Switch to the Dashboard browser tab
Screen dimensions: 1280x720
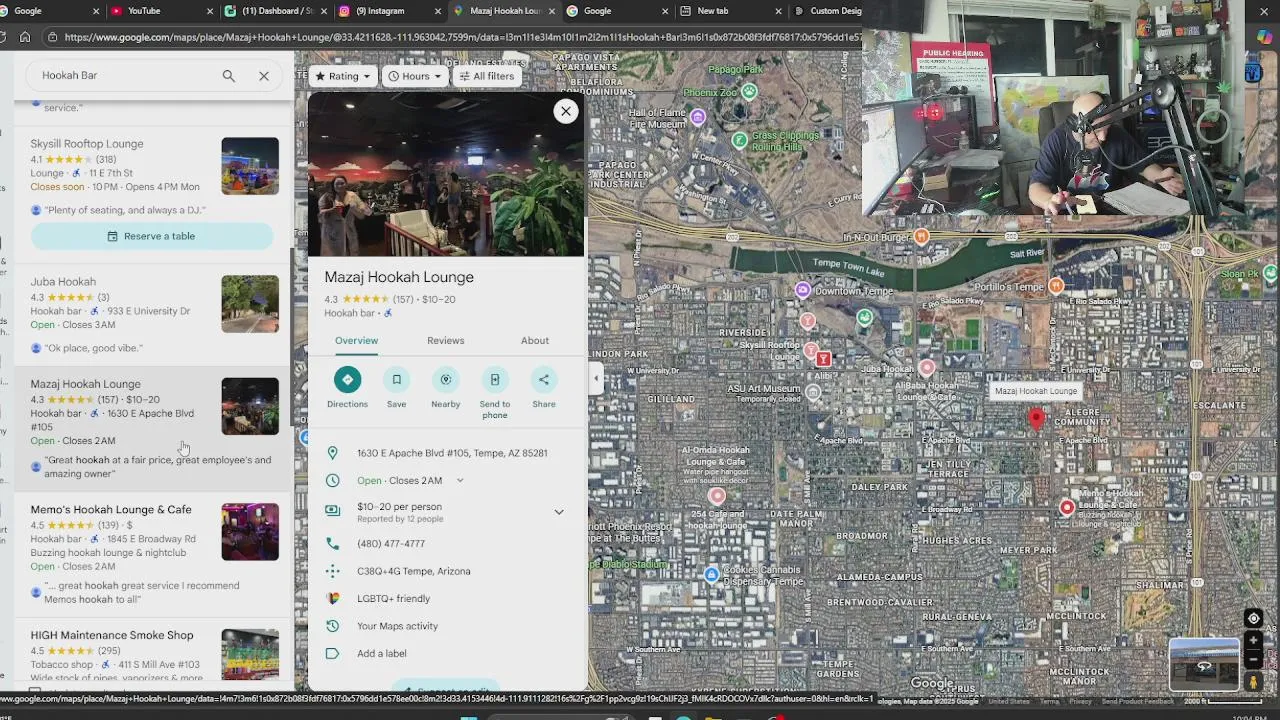click(277, 11)
